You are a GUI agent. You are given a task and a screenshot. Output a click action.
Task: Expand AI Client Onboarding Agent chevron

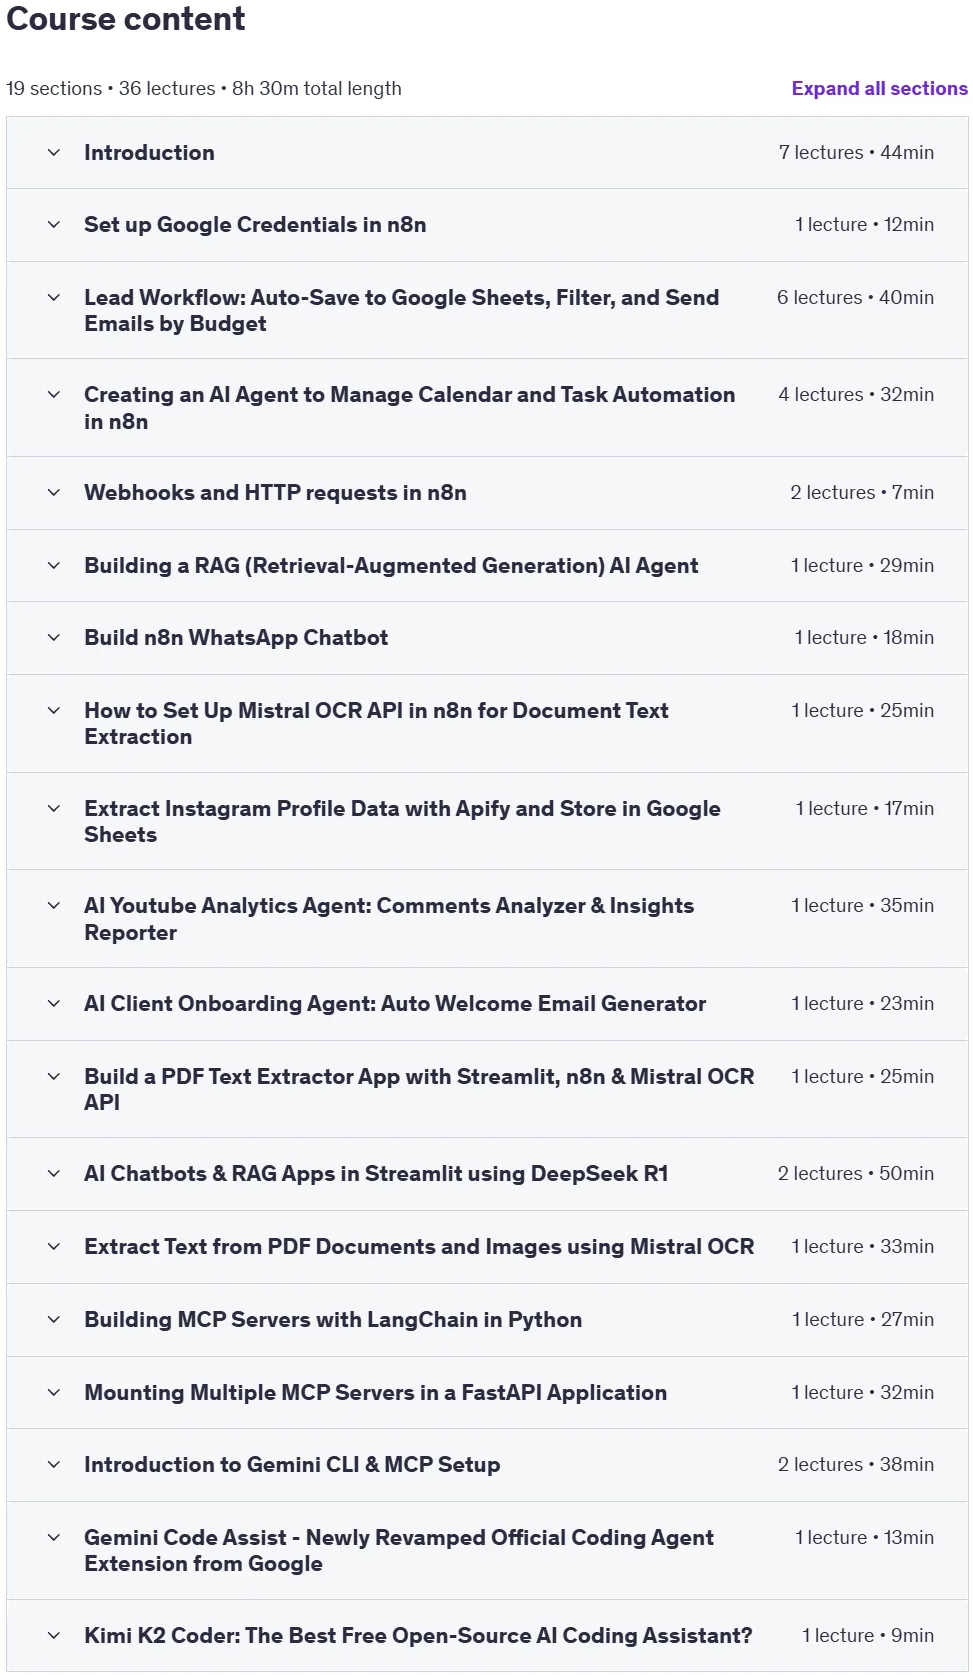point(54,1004)
